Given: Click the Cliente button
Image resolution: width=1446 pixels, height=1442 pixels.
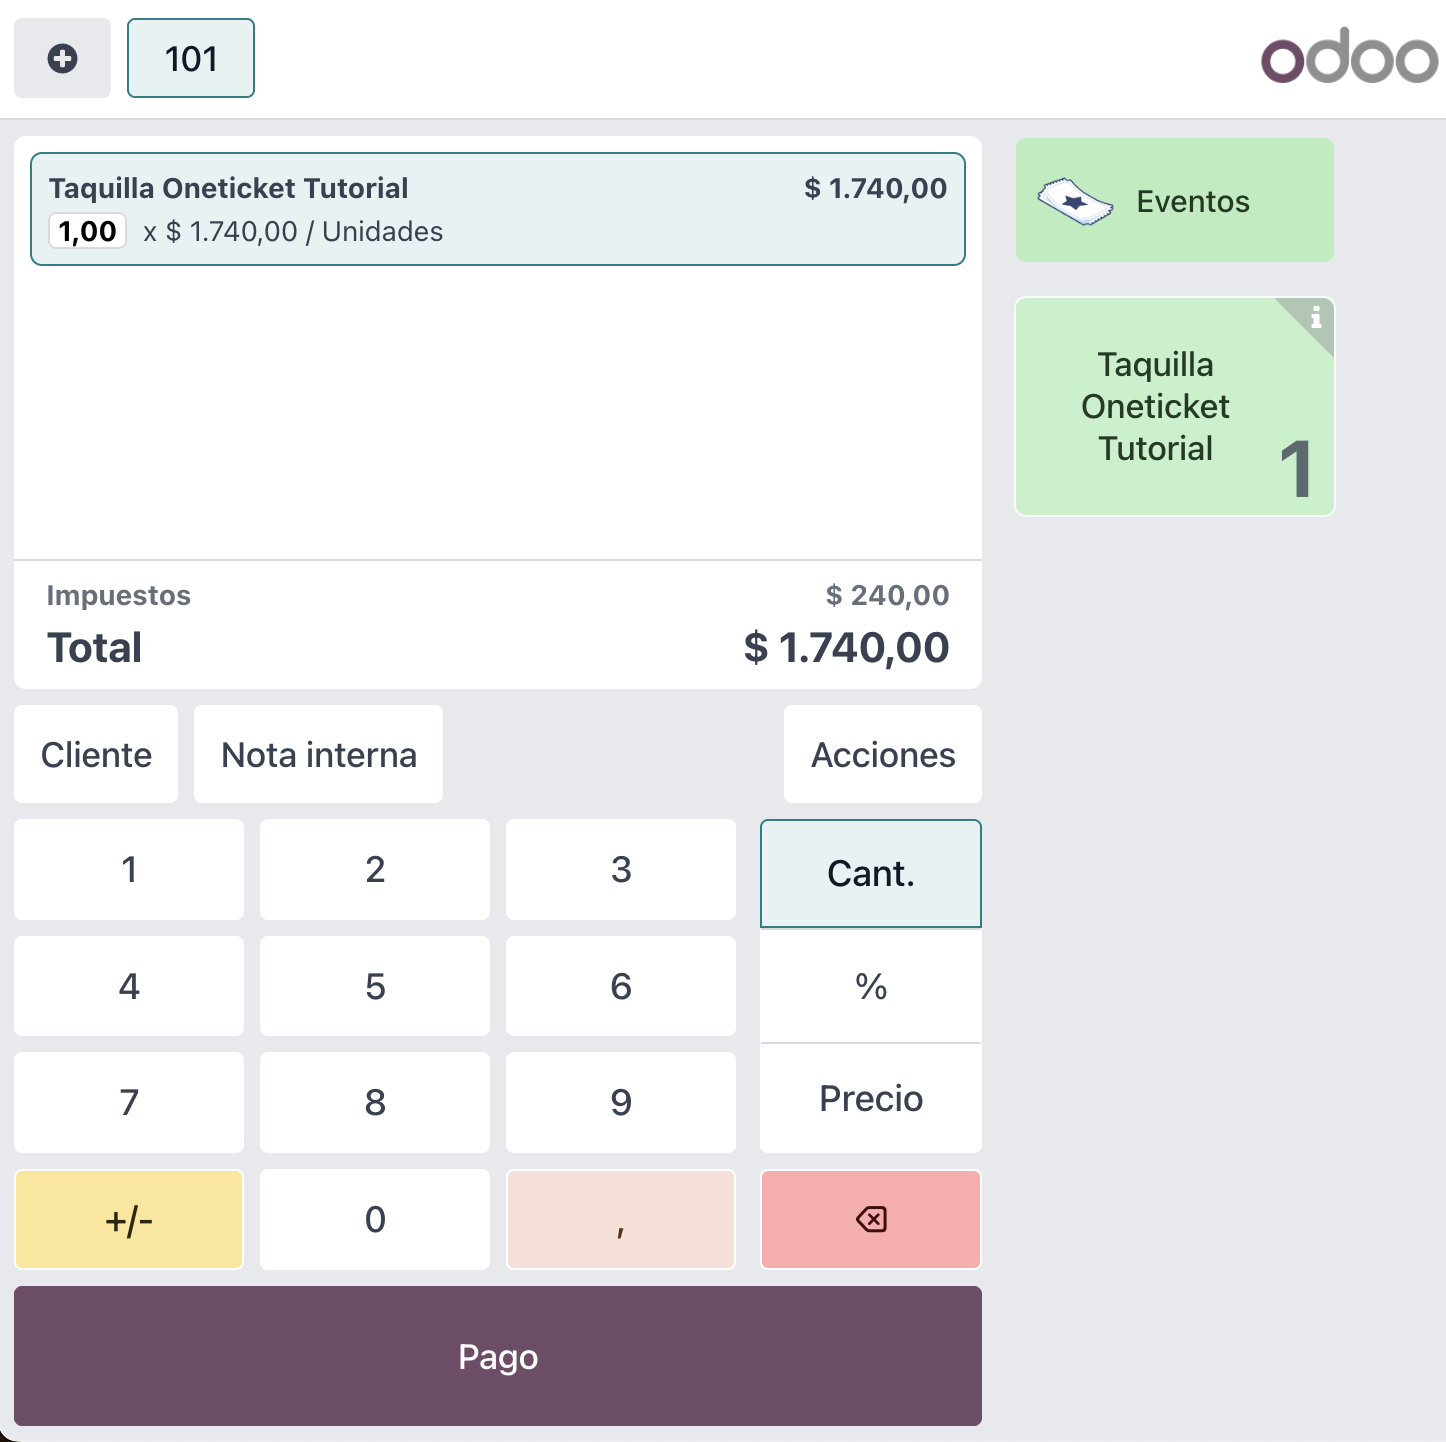Looking at the screenshot, I should tap(96, 755).
